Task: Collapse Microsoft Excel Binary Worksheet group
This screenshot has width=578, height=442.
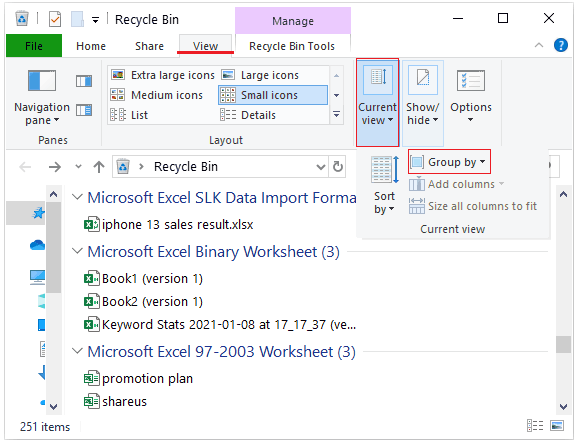Action: click(77, 251)
